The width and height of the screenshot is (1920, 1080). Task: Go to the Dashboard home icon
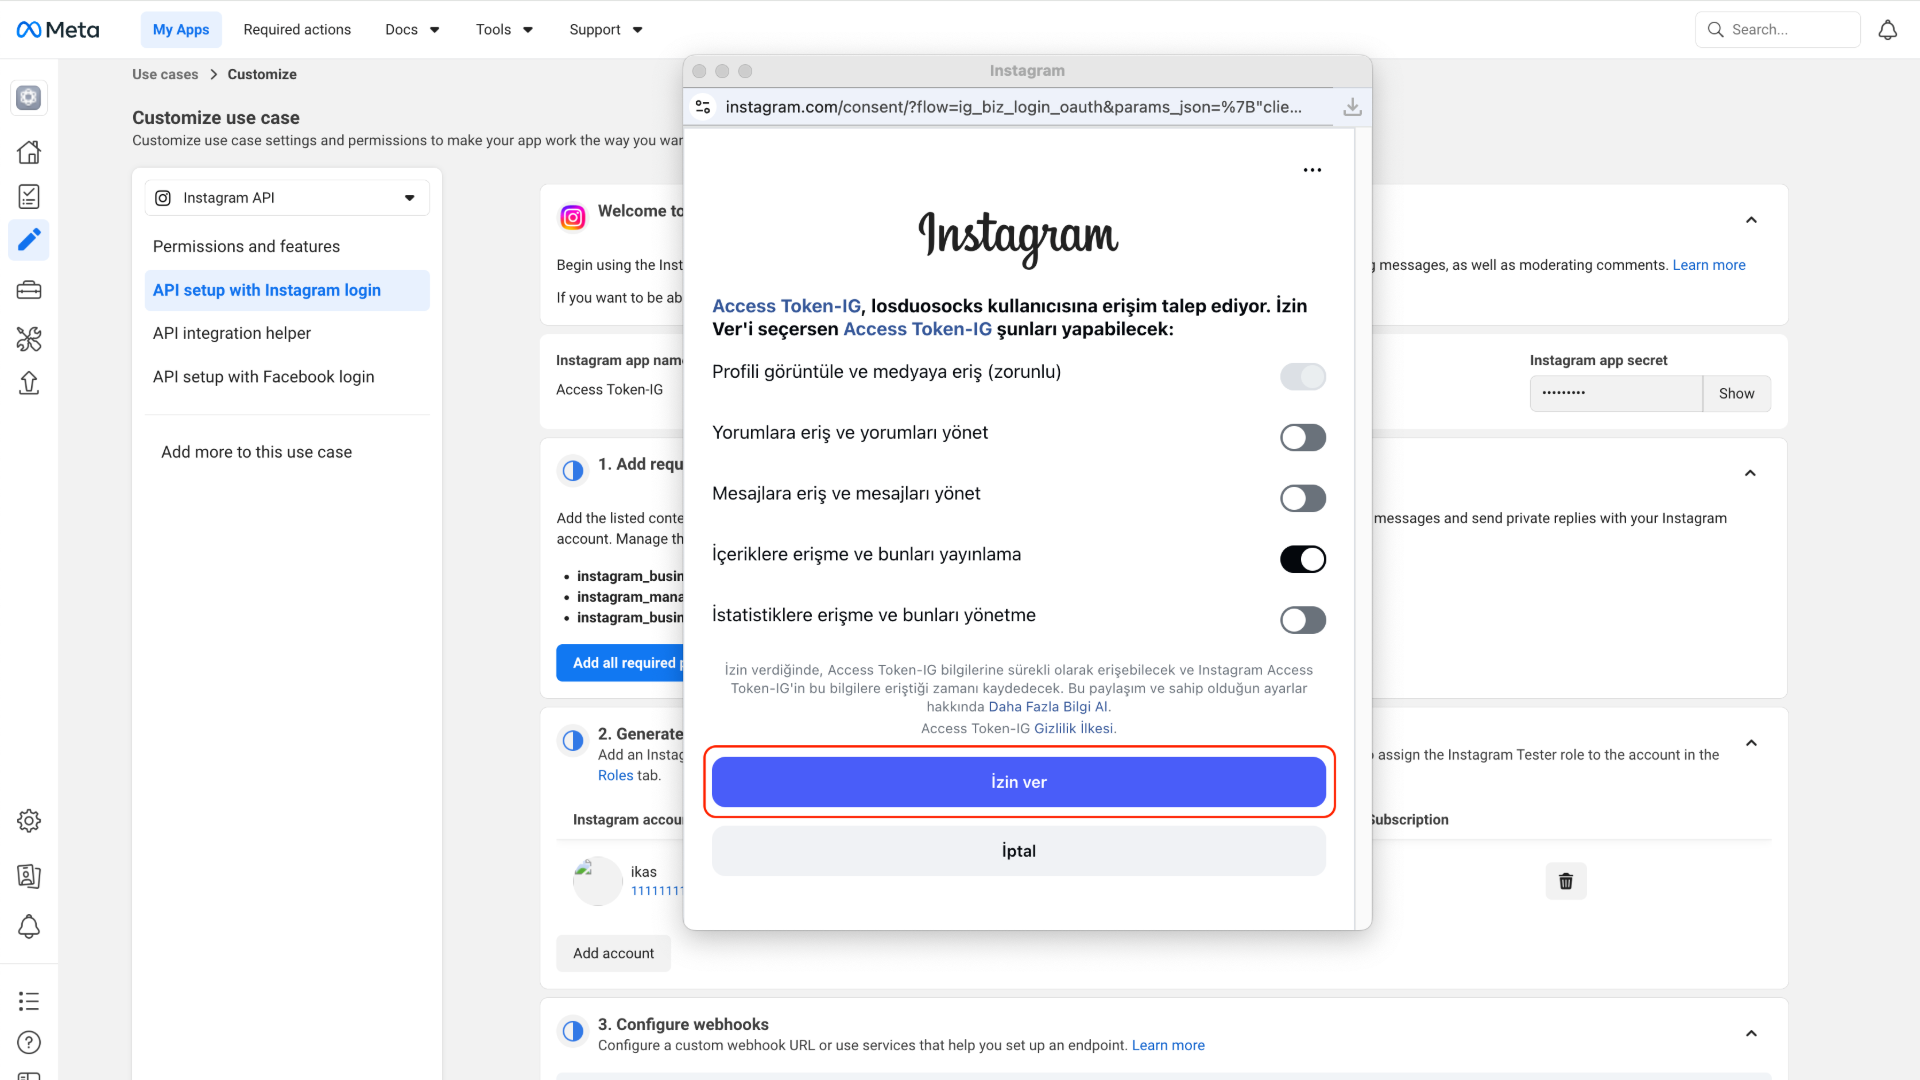29,152
